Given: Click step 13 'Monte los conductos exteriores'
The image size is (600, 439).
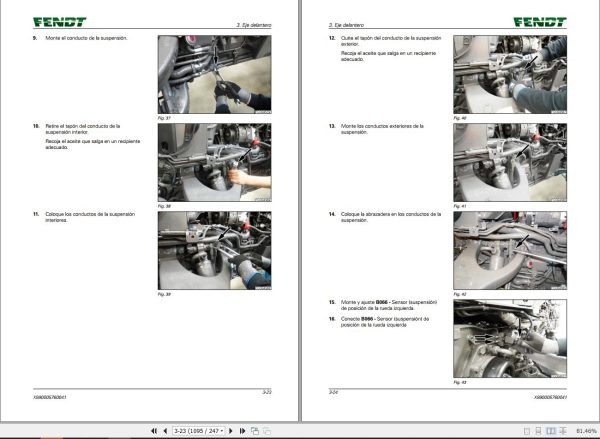Looking at the screenshot, I should coord(382,129).
